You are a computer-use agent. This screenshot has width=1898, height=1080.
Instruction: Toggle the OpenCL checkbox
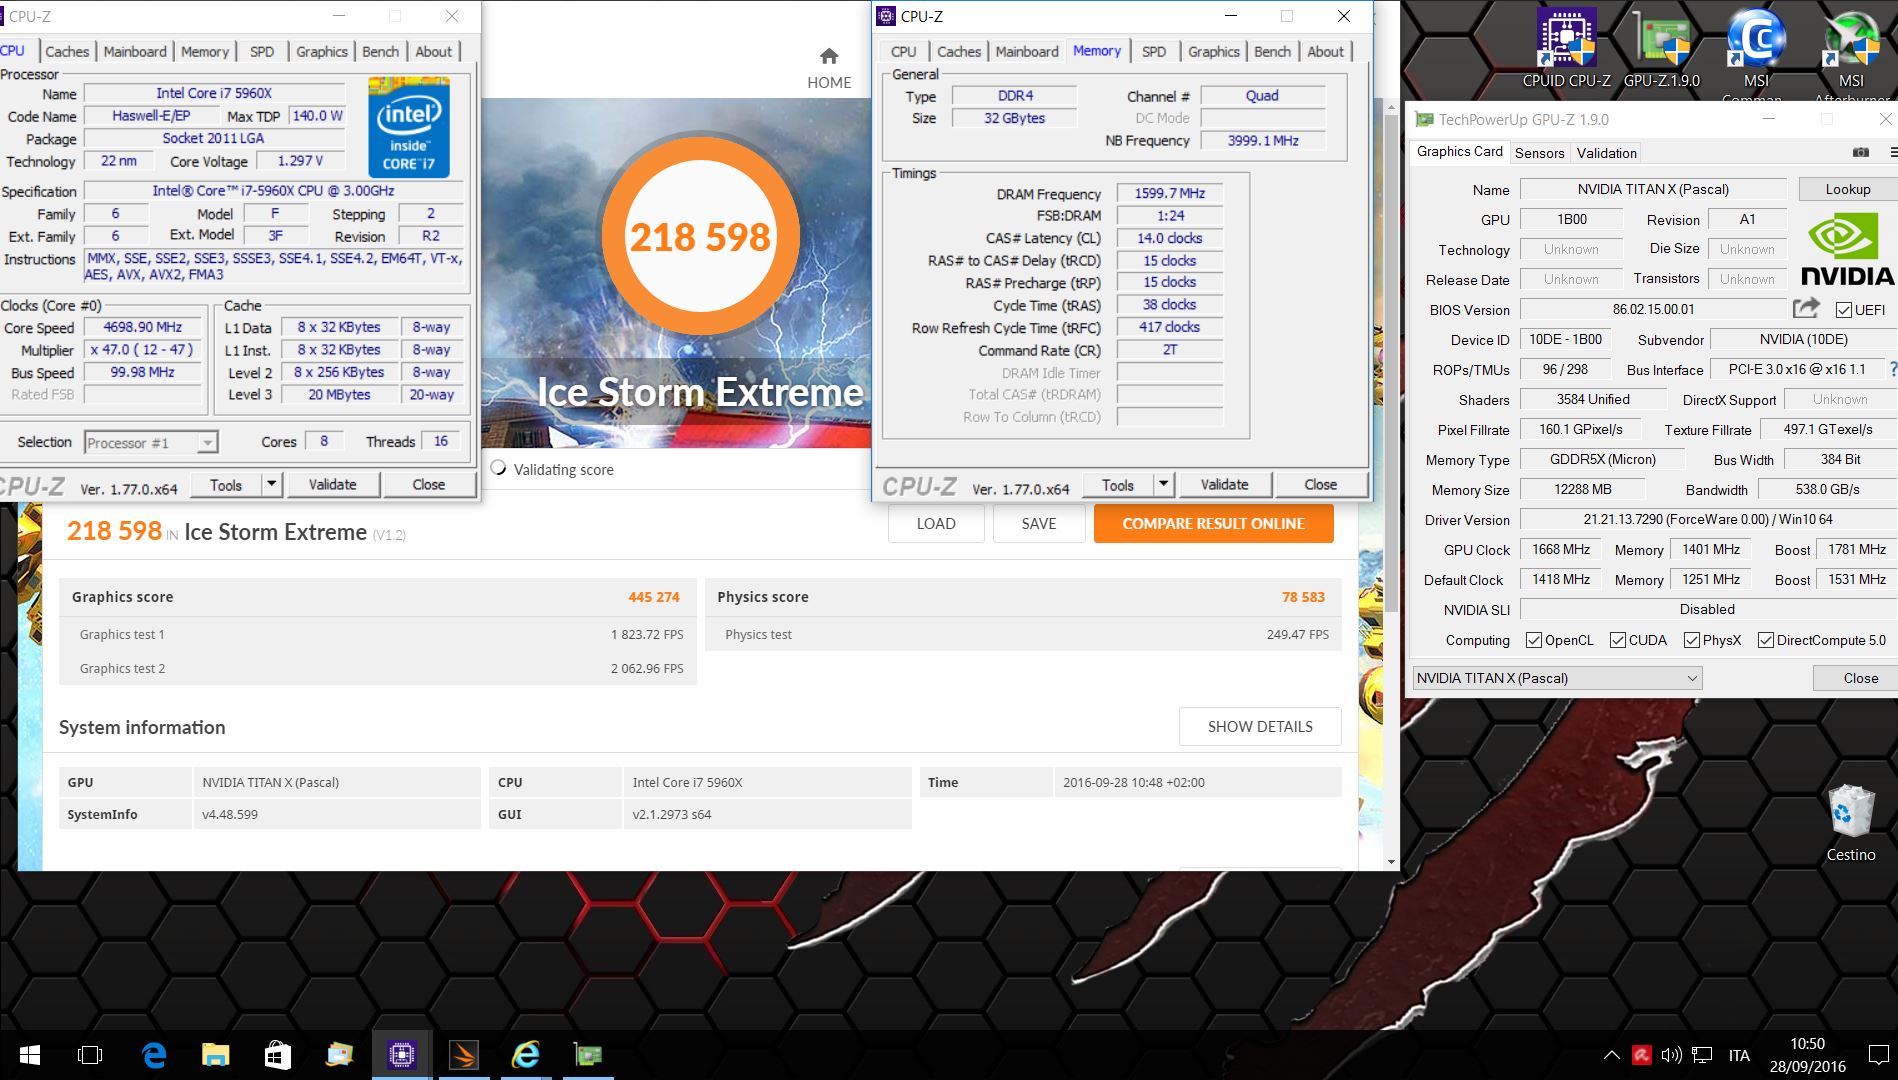1533,640
